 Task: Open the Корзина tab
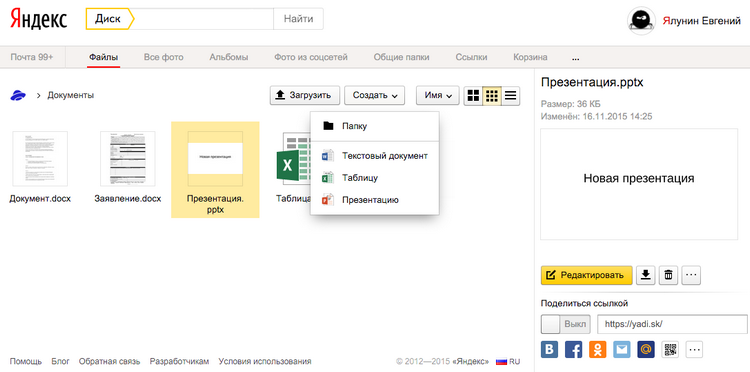(x=530, y=57)
